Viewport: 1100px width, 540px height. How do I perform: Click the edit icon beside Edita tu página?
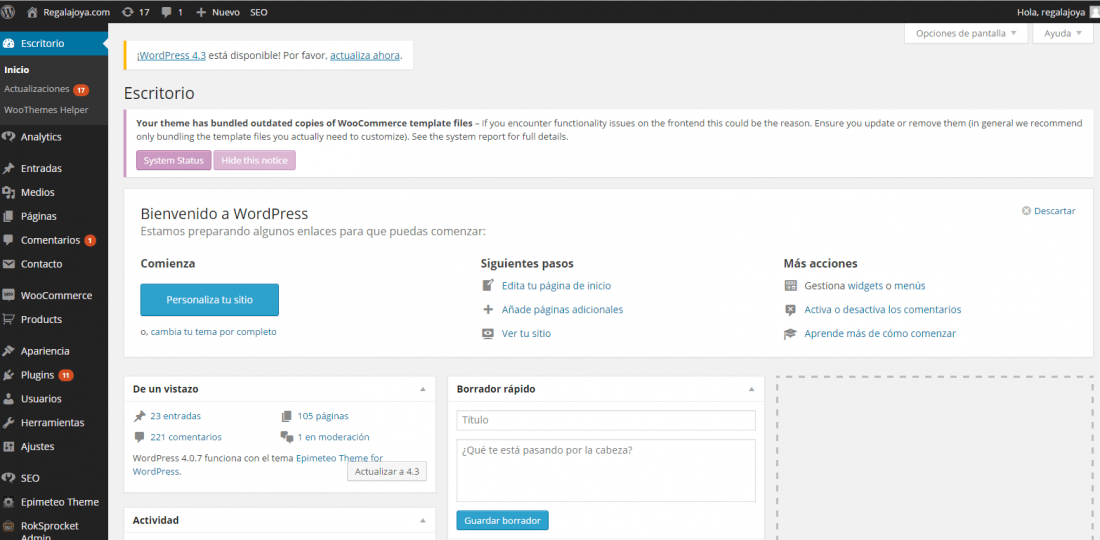[x=488, y=285]
